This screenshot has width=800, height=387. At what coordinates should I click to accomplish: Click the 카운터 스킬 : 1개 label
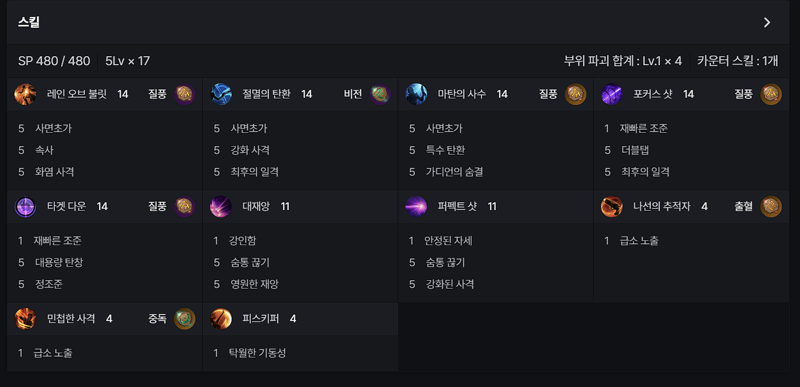738,61
